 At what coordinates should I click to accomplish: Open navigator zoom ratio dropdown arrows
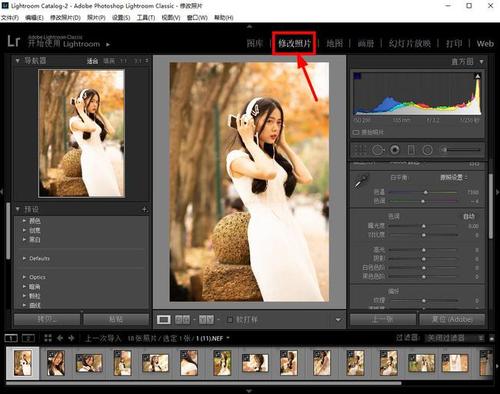[147, 61]
